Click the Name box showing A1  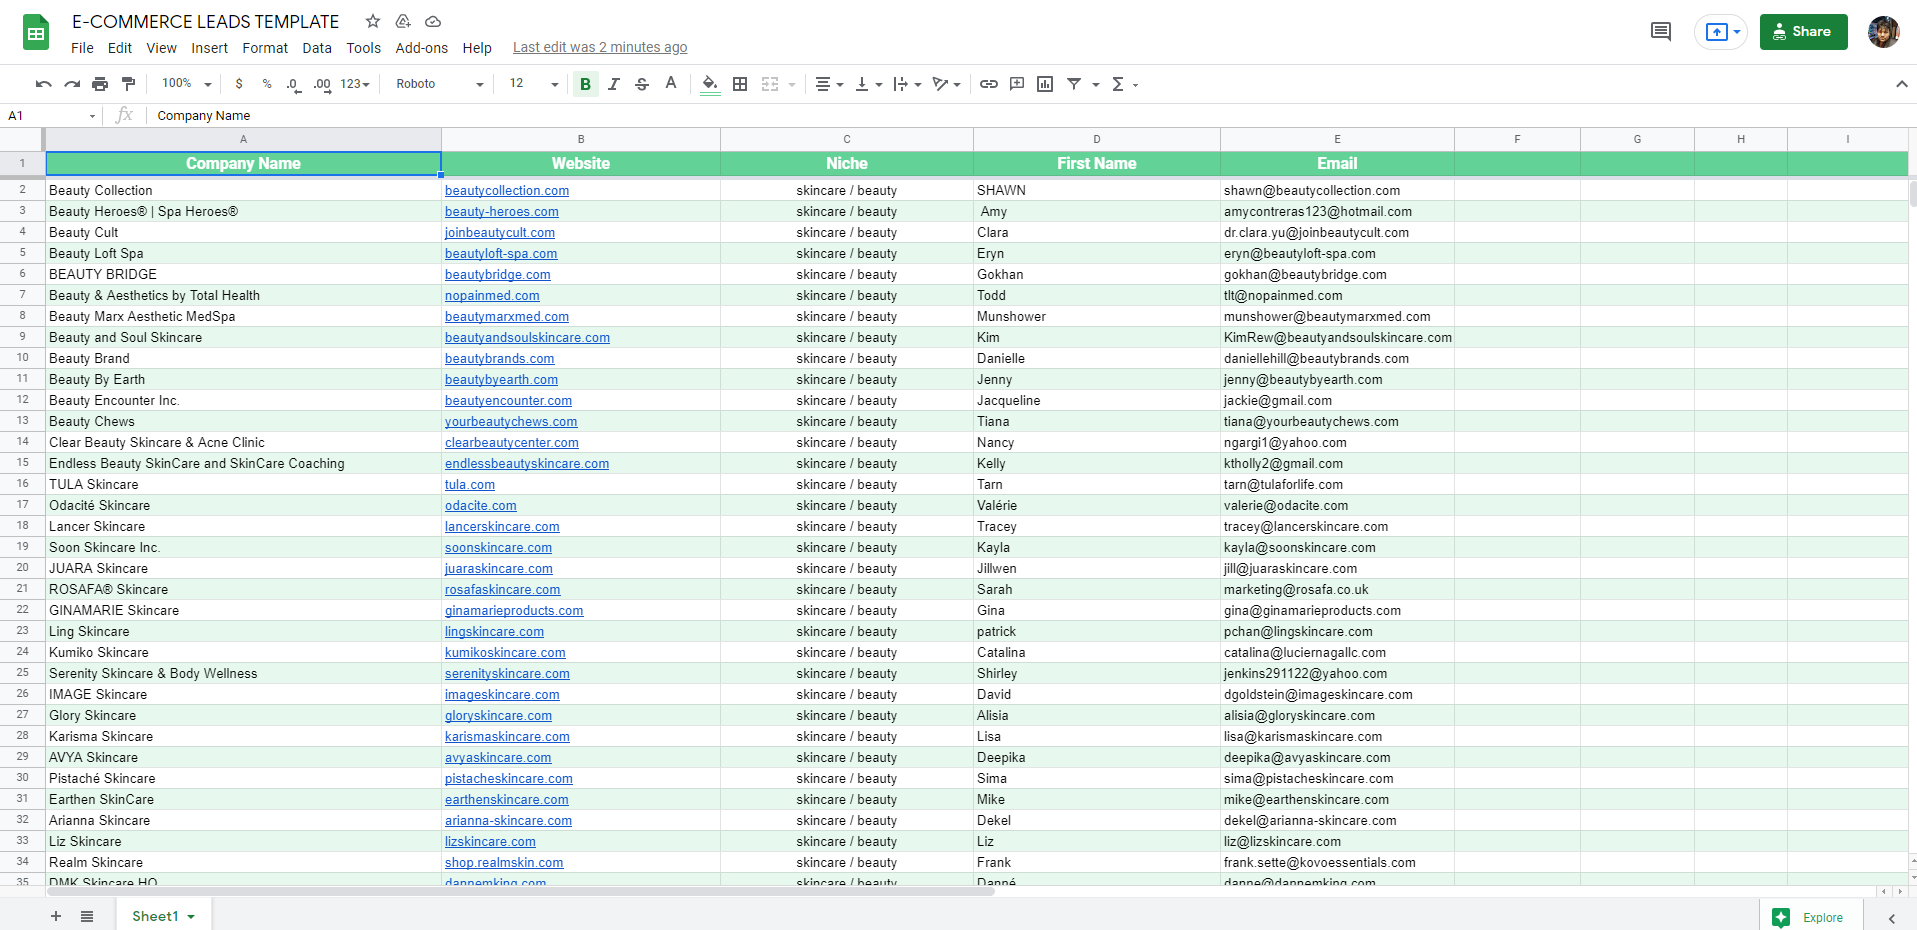click(x=52, y=116)
